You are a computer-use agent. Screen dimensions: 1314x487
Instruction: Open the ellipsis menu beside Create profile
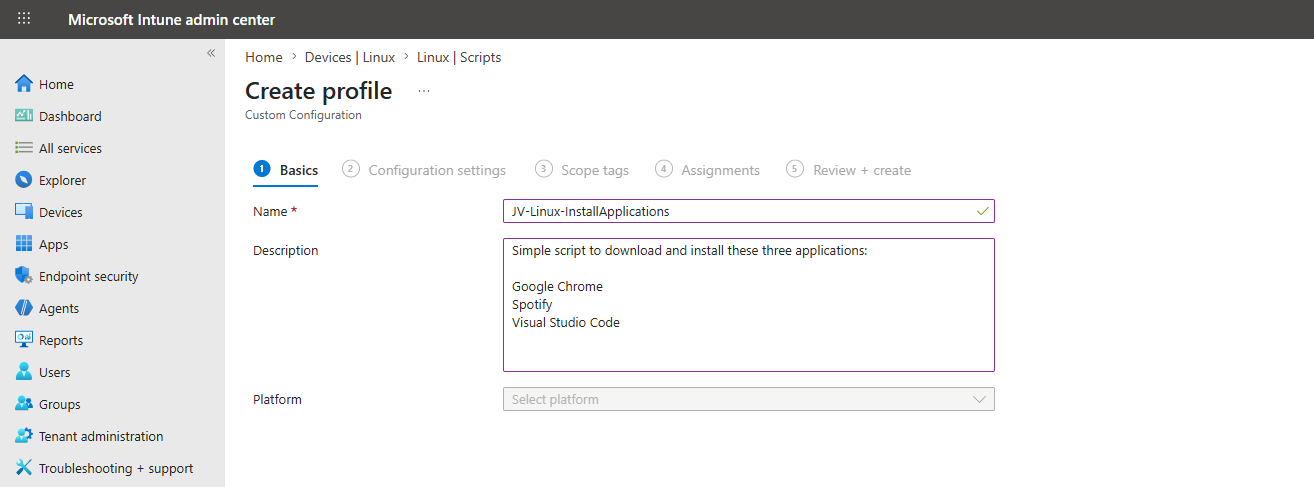pos(424,91)
